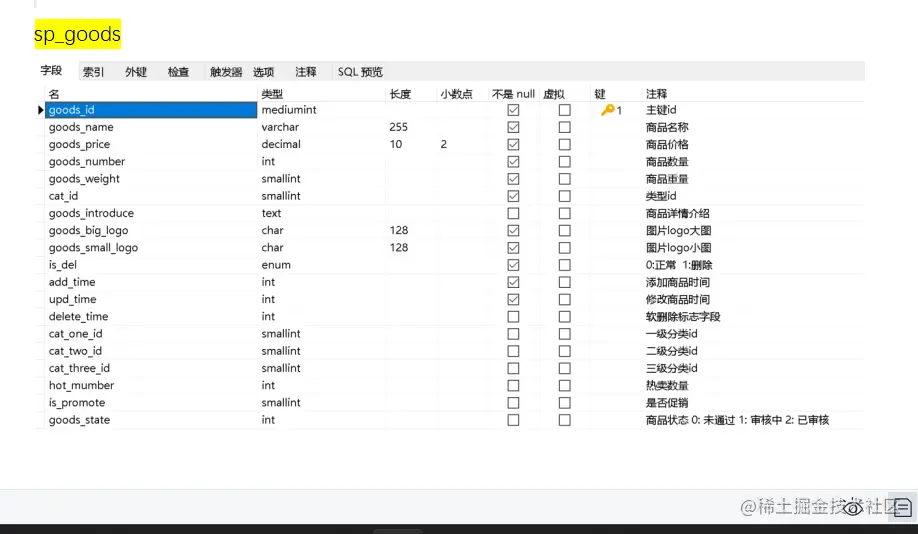Click the varchar type cell
This screenshot has width=918, height=534.
280,127
